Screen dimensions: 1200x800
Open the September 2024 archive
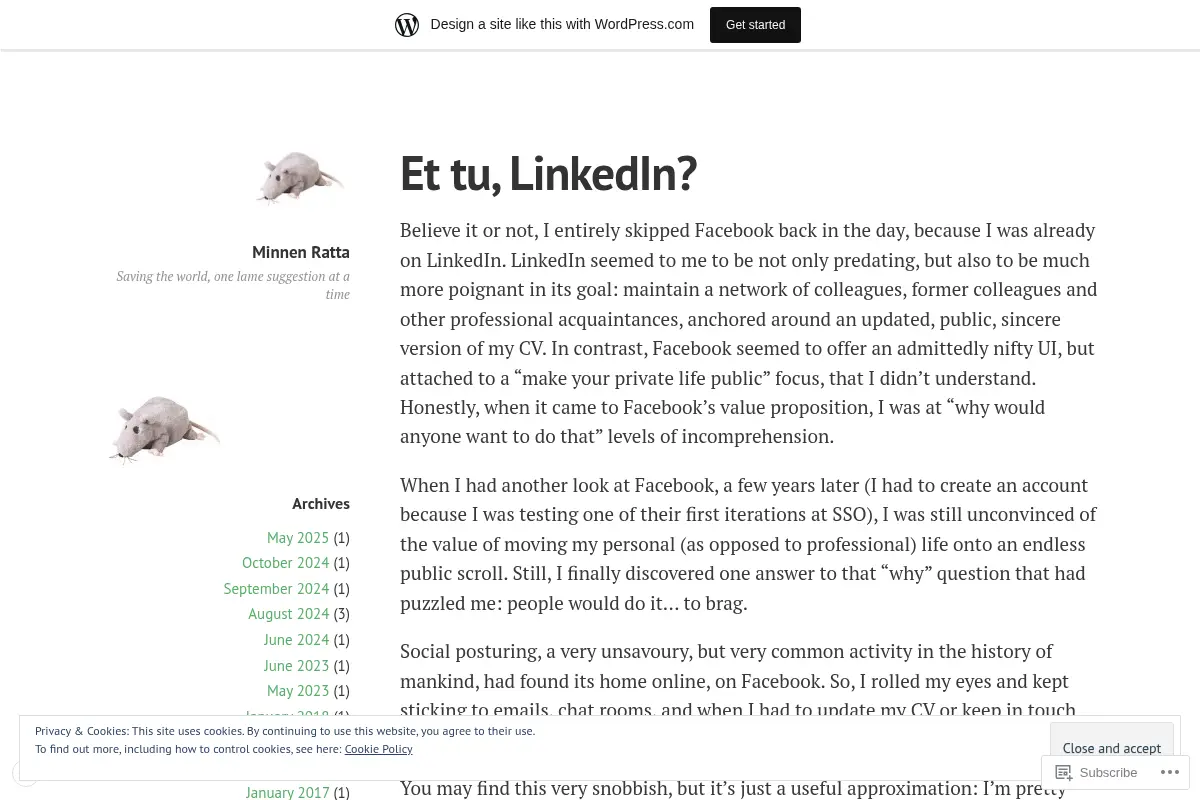click(x=276, y=589)
